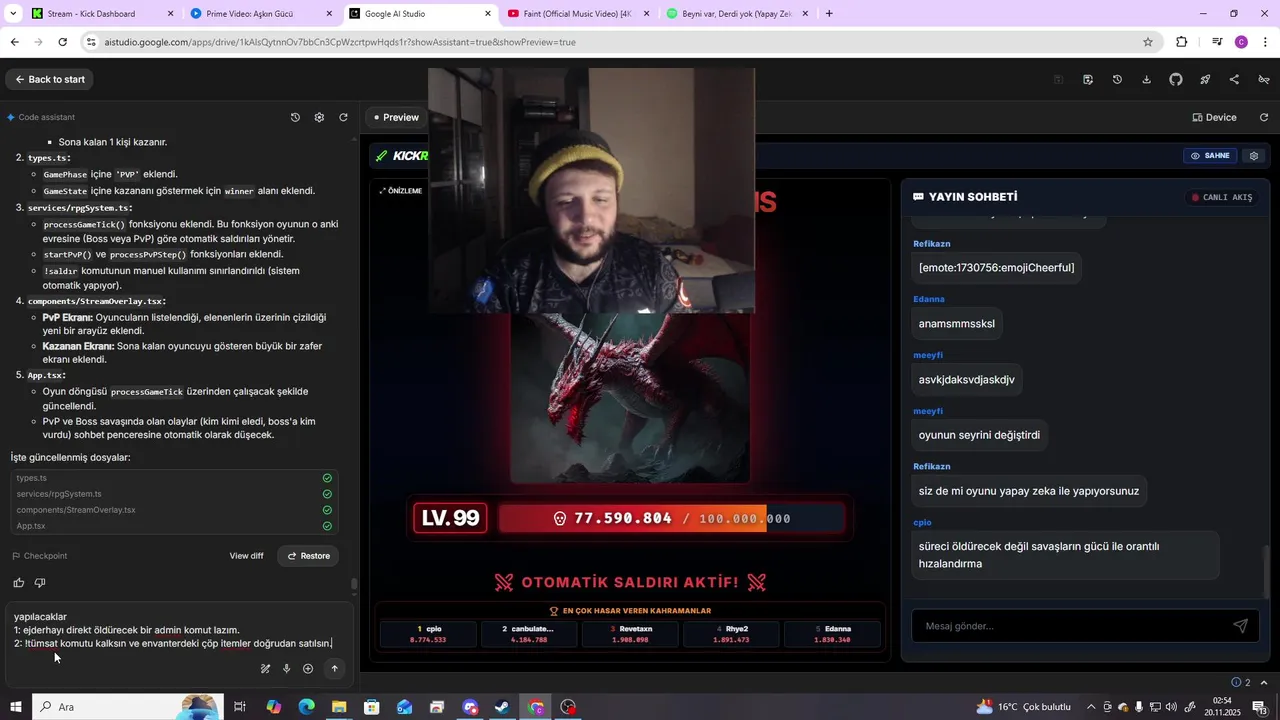Open Windows Start menu
This screenshot has width=1280, height=720.
coord(16,707)
